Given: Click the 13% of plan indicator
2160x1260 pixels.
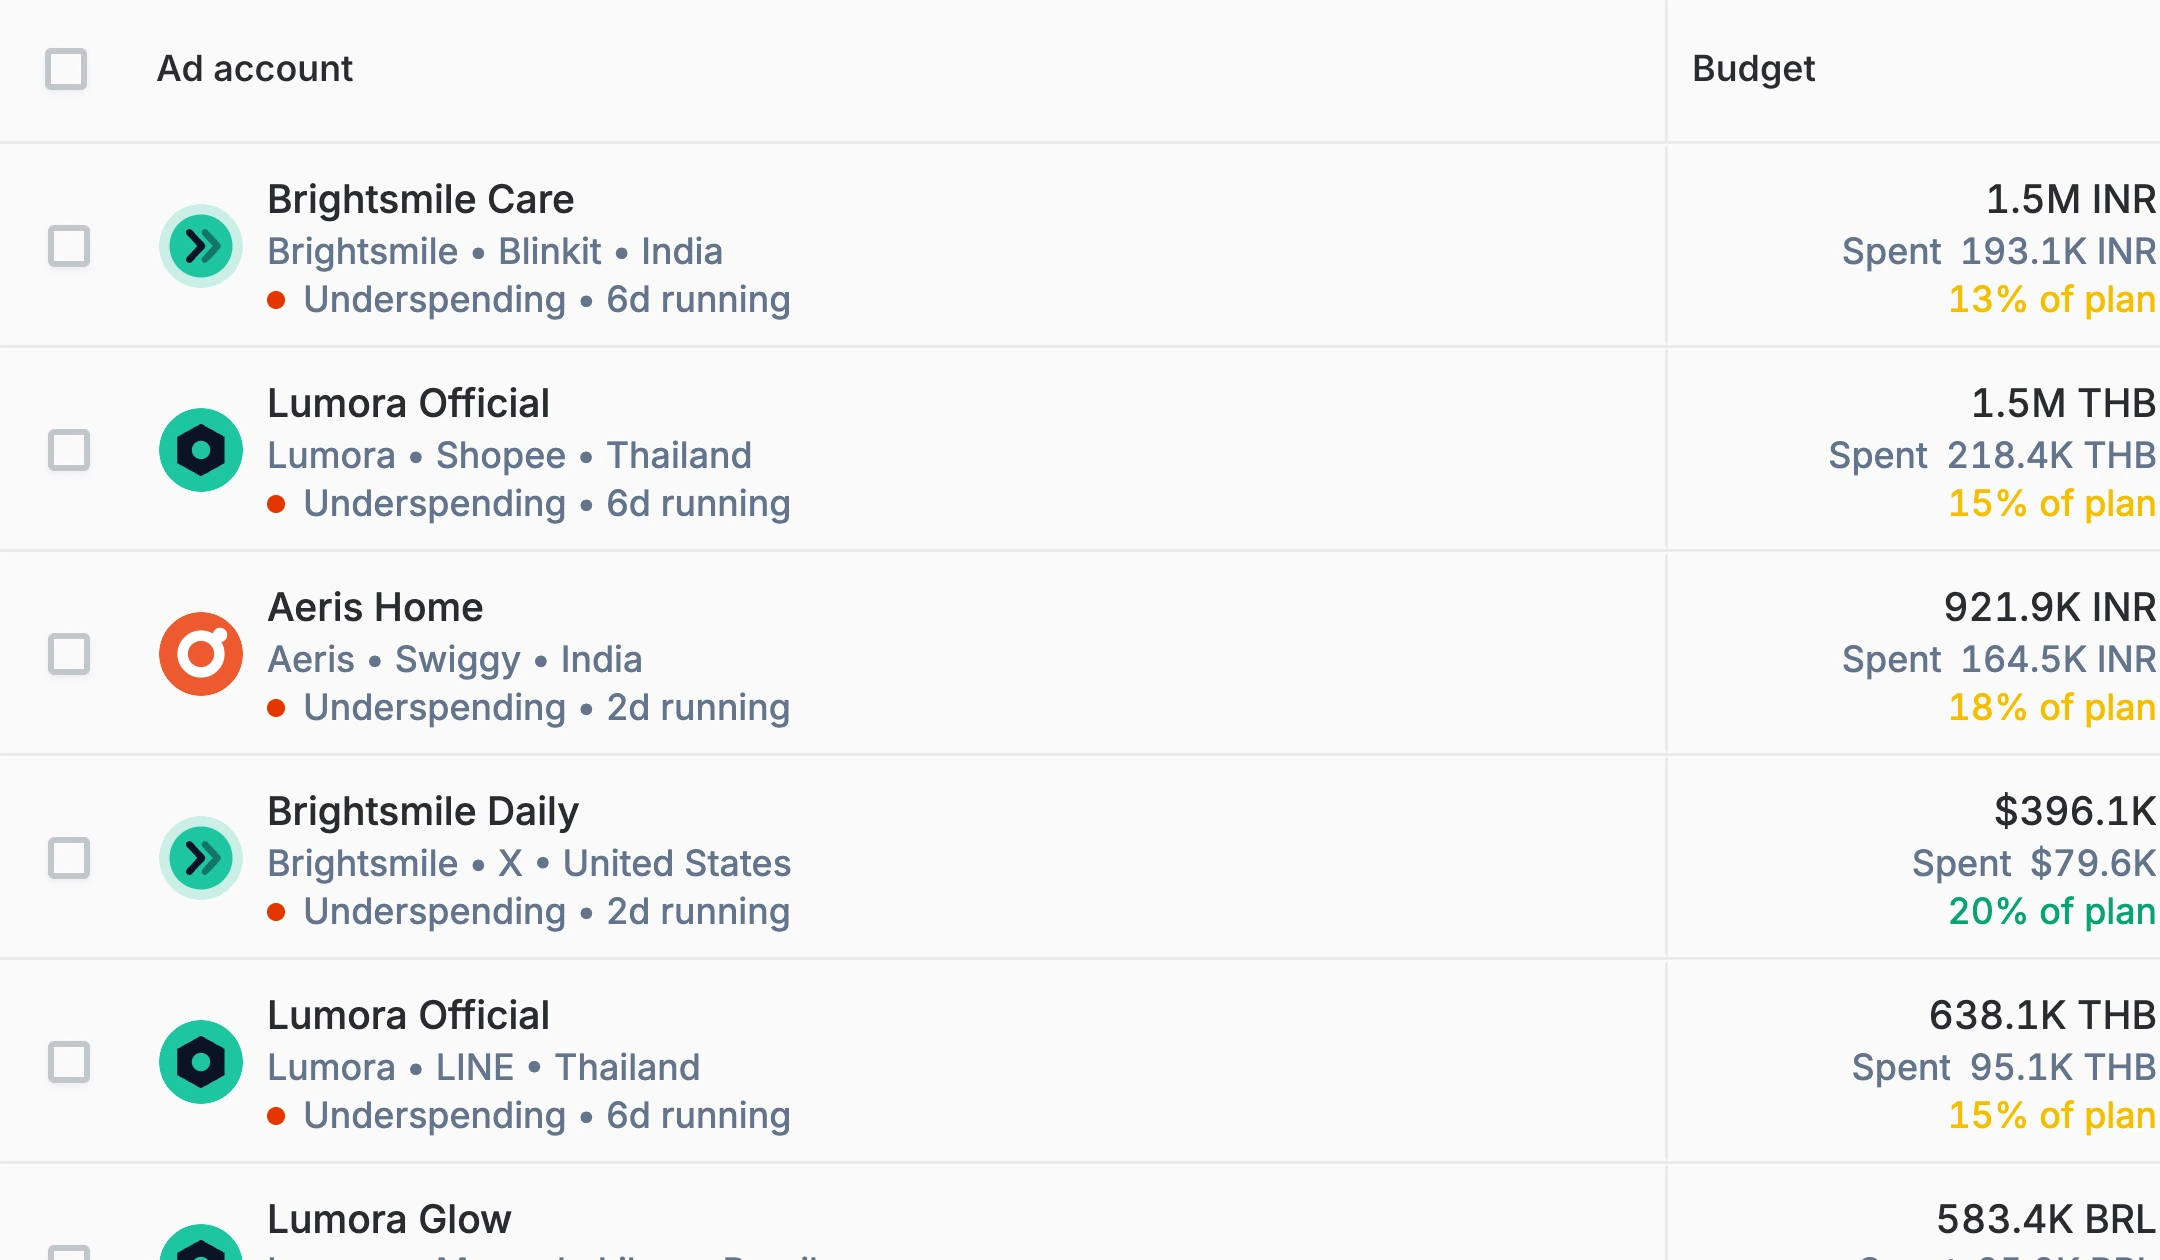Looking at the screenshot, I should tap(2052, 300).
